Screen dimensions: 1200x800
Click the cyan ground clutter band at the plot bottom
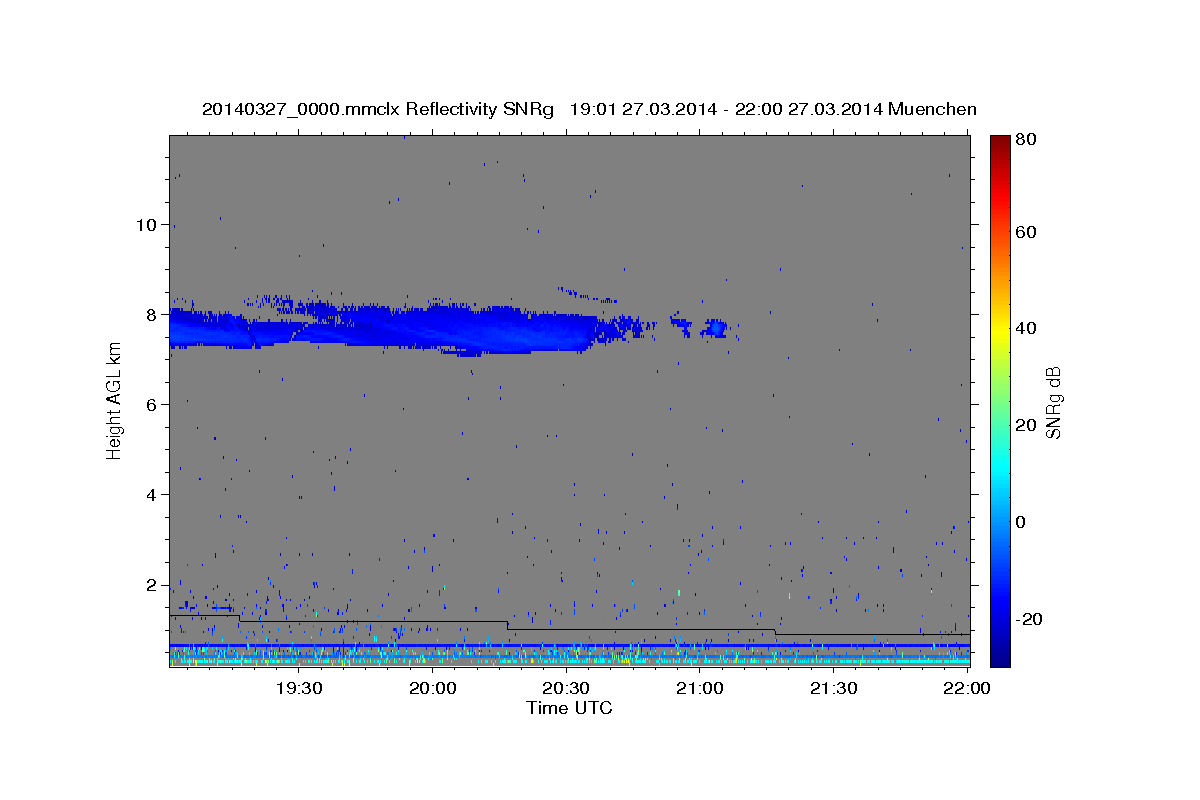coord(570,661)
